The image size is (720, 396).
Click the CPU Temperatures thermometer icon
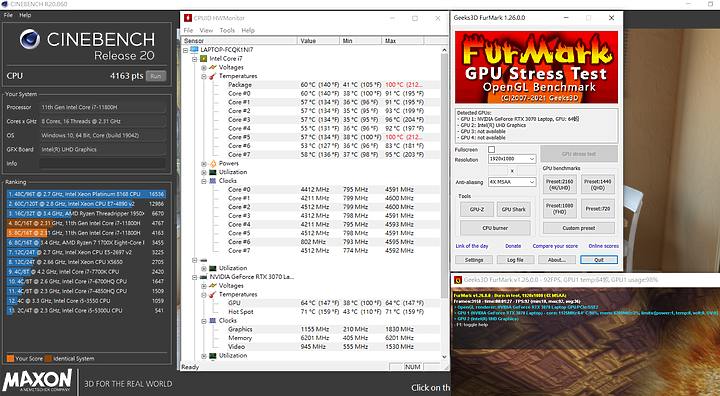pyautogui.click(x=213, y=76)
